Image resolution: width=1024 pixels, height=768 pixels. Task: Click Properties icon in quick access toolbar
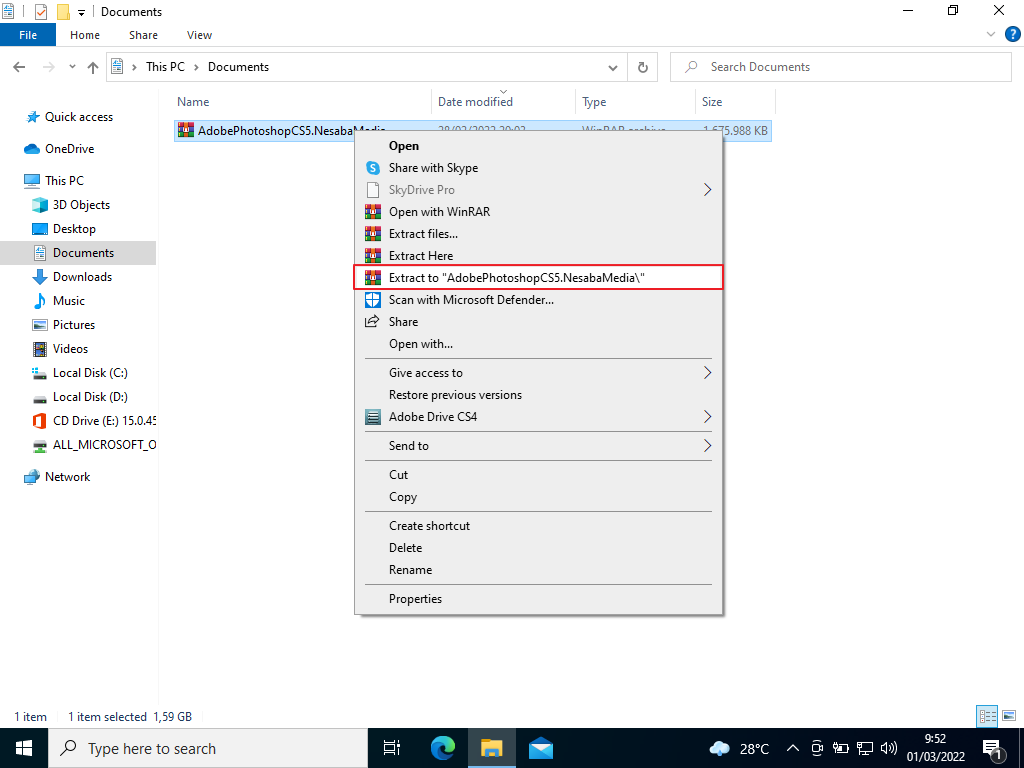40,12
